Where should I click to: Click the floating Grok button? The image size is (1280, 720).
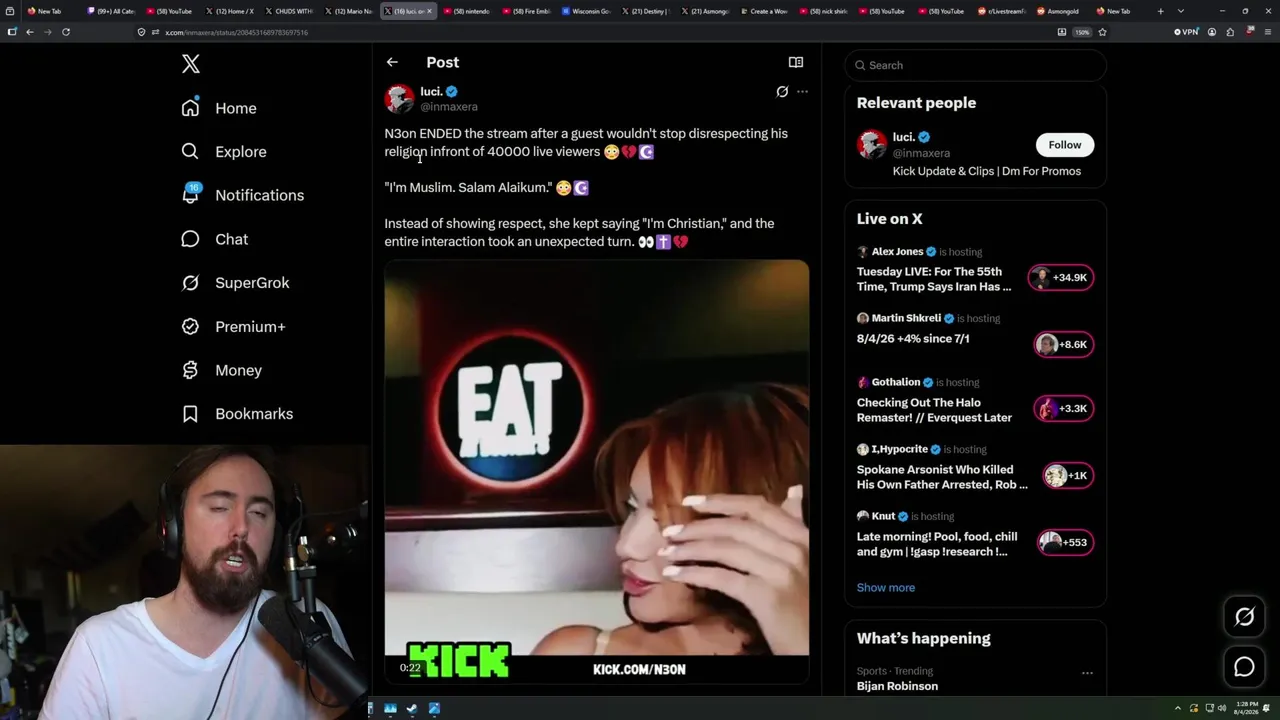point(1244,617)
